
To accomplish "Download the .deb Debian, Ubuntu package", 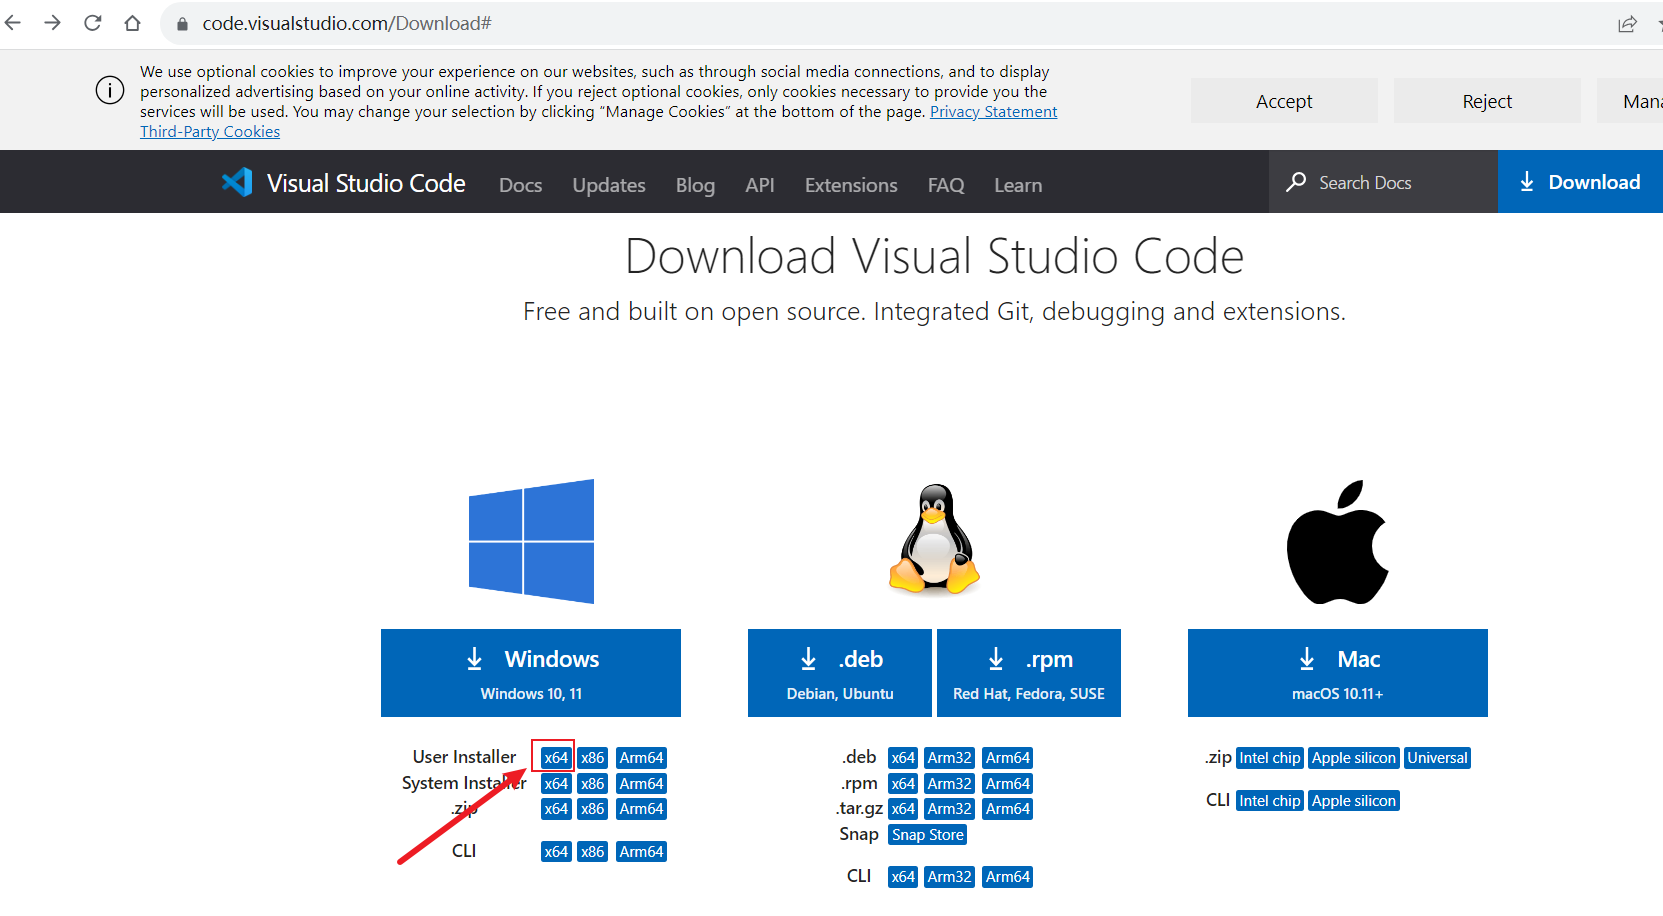I will [x=840, y=673].
